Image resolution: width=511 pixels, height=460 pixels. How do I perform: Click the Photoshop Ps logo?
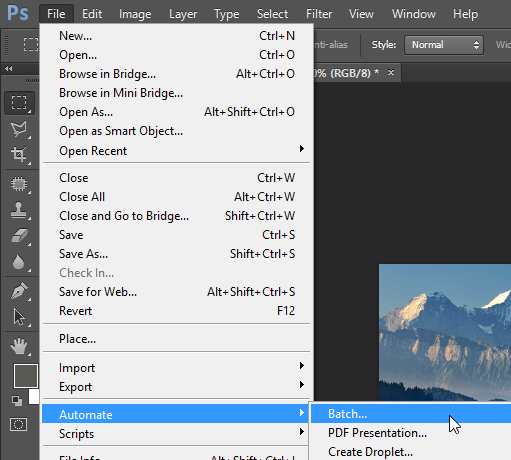click(18, 13)
